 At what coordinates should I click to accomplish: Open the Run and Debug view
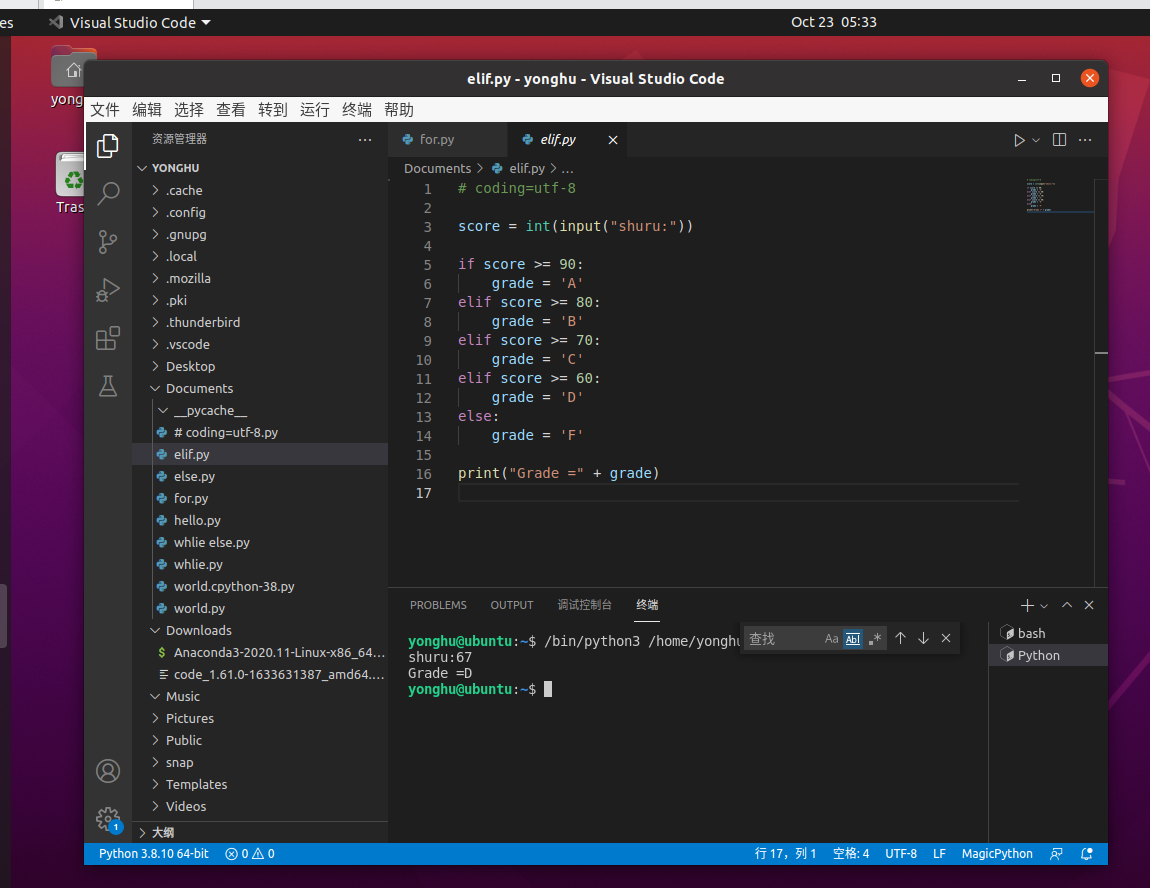click(x=108, y=290)
